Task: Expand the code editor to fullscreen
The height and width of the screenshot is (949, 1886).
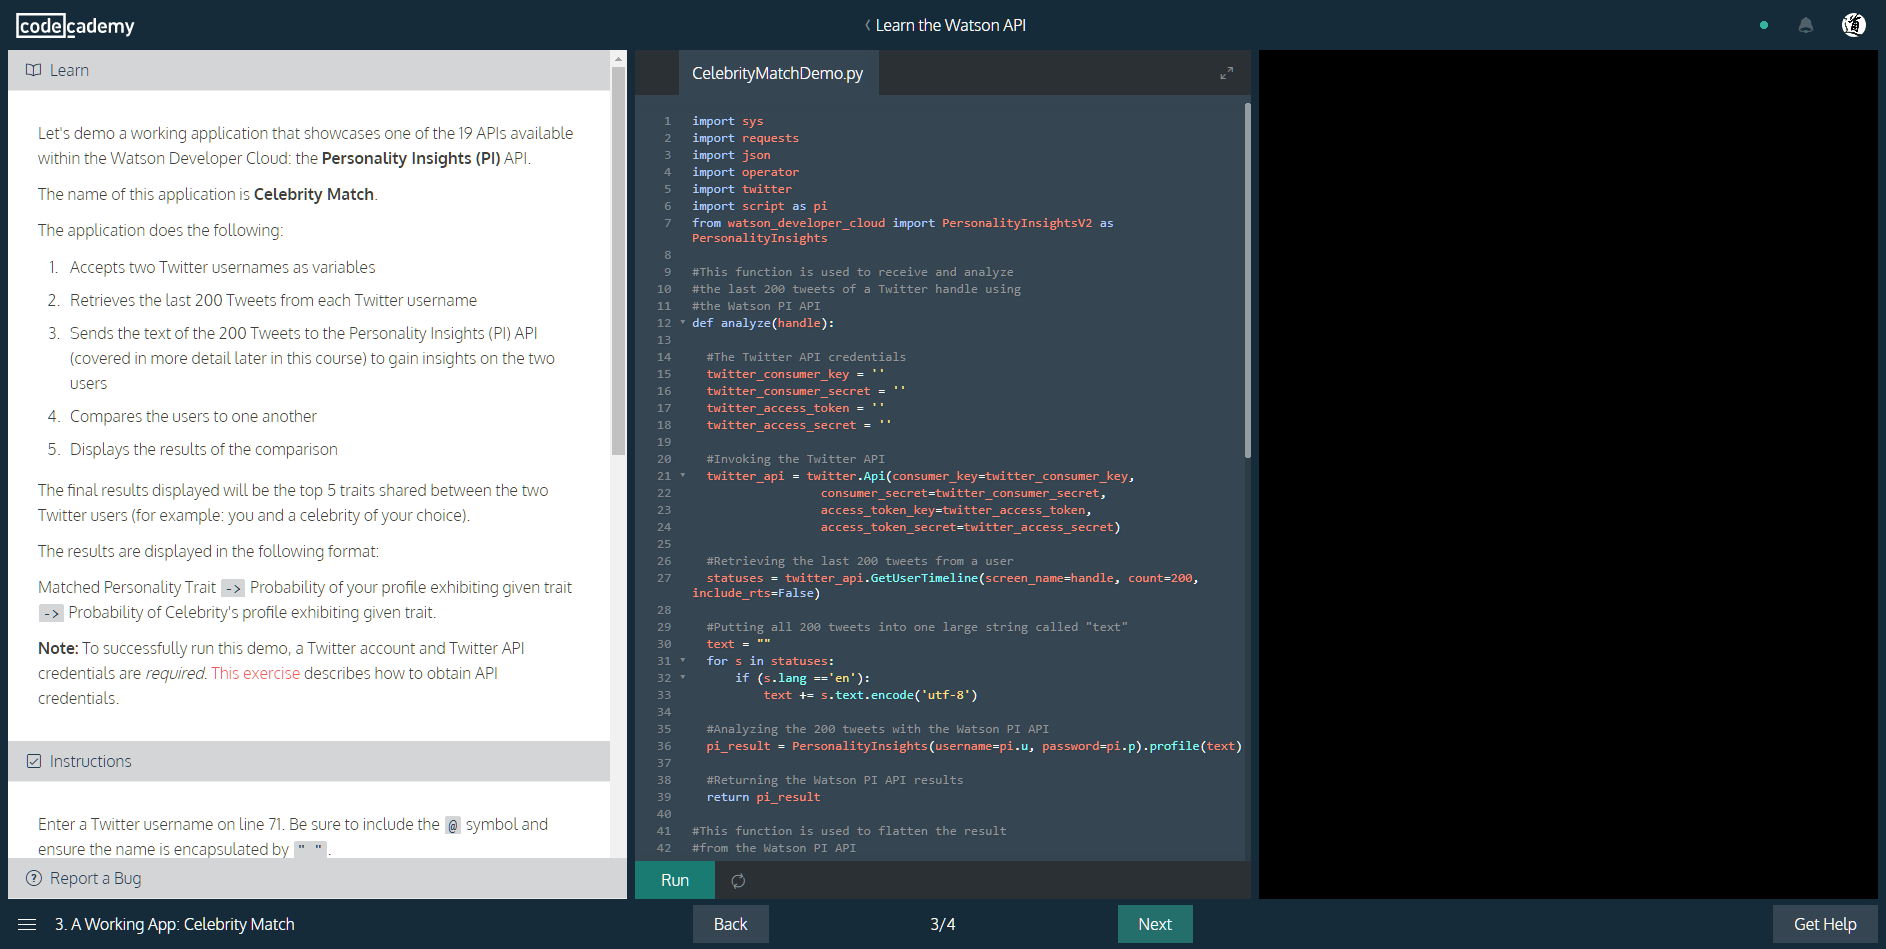Action: pyautogui.click(x=1226, y=73)
